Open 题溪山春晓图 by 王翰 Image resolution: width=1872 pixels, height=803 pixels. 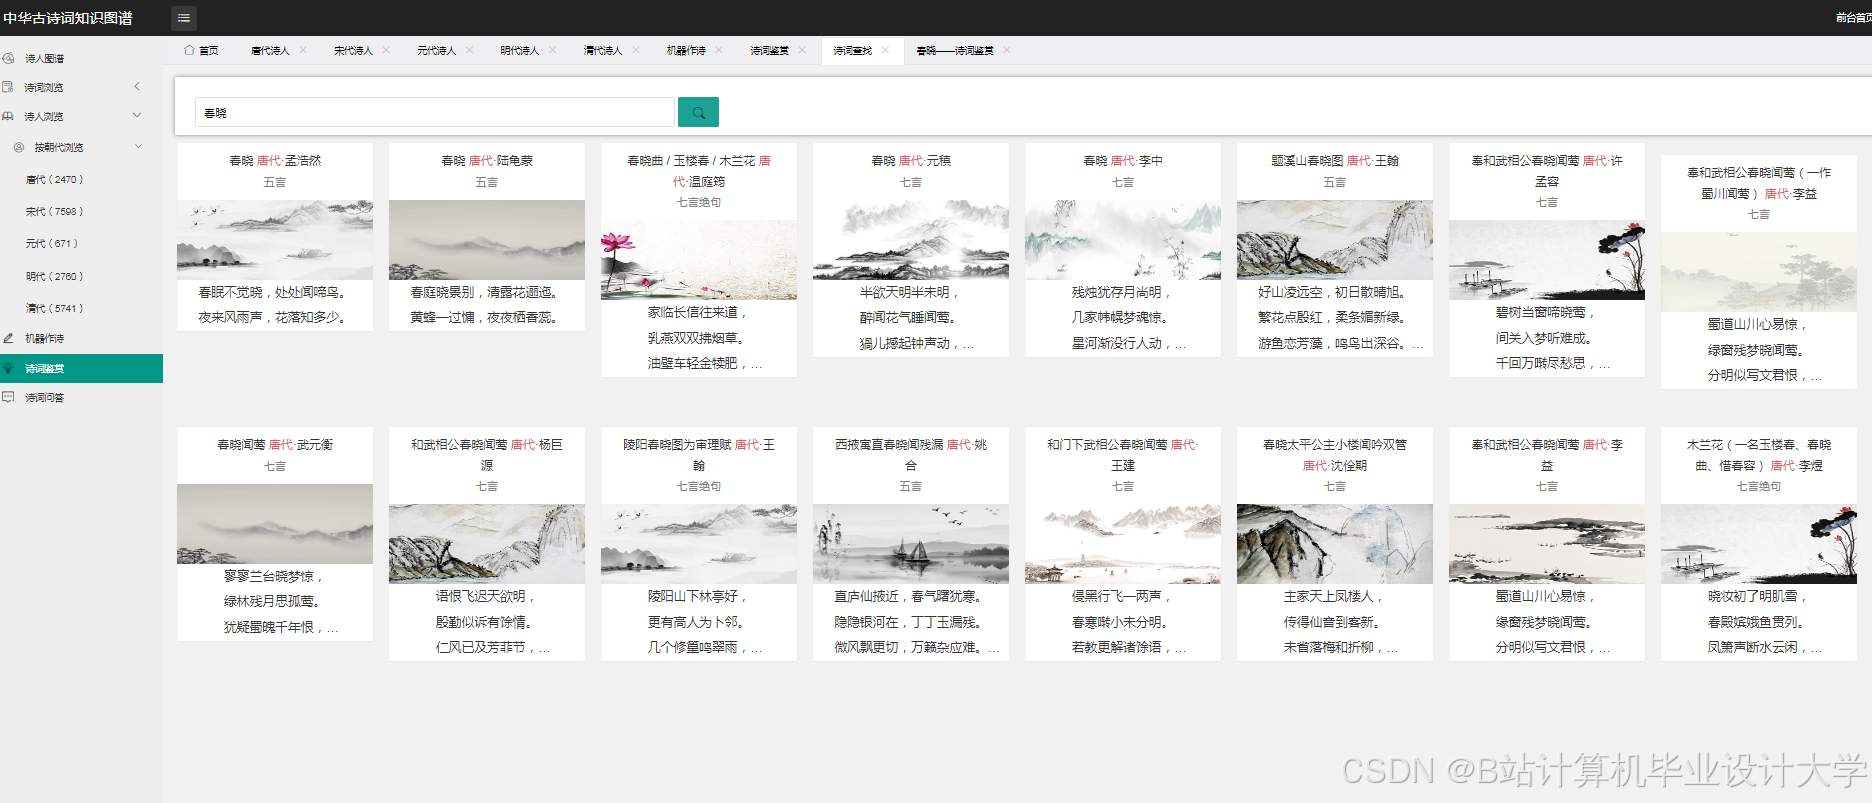(x=1335, y=160)
